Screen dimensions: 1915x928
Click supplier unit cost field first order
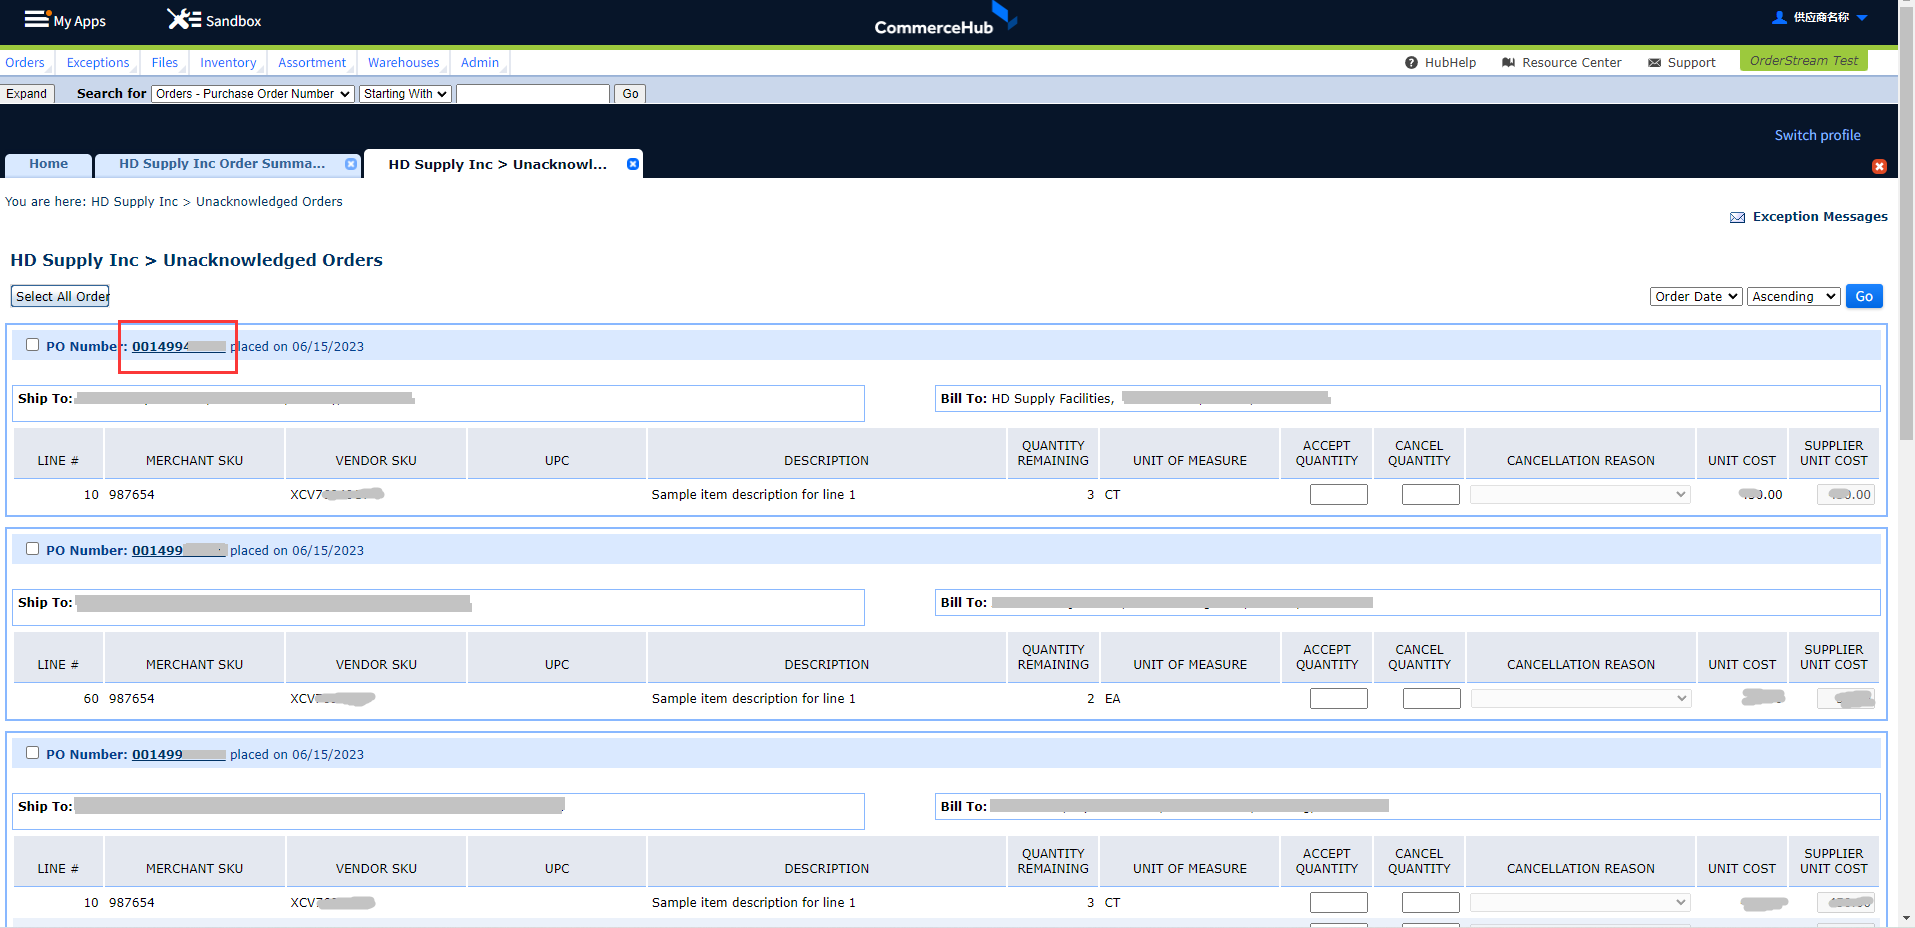pos(1845,494)
